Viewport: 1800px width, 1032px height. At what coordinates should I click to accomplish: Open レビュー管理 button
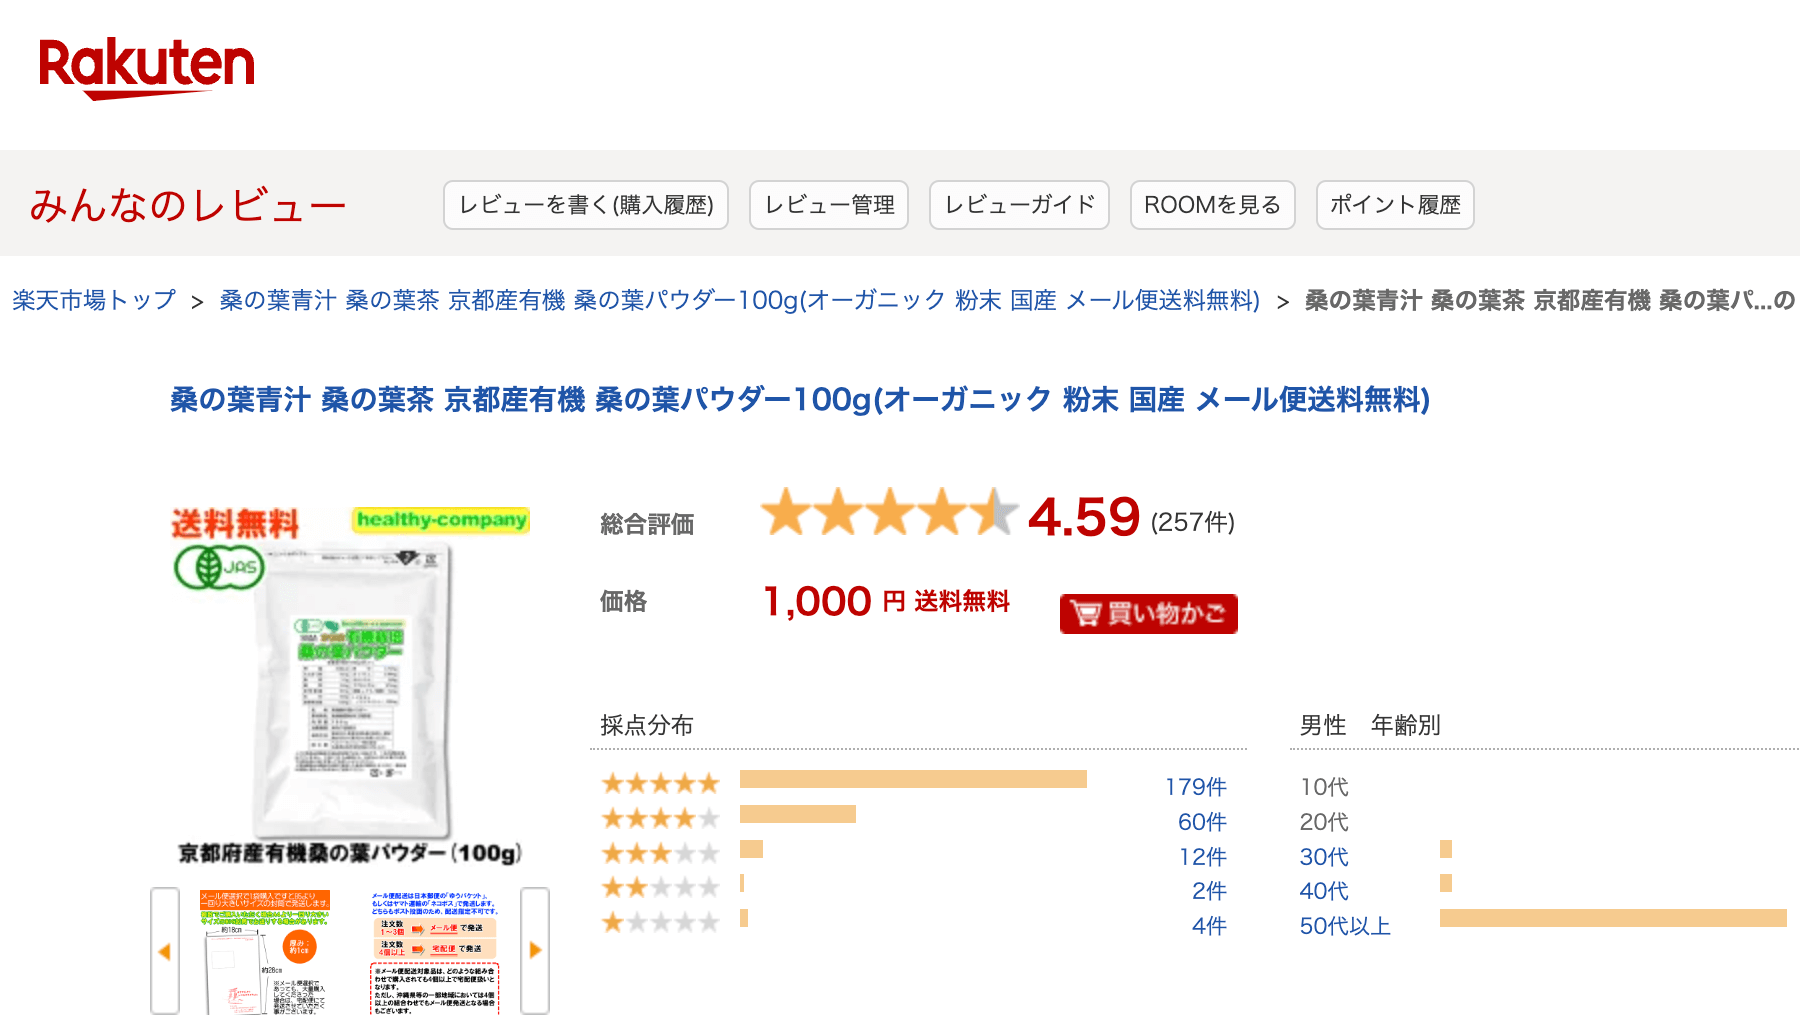(x=829, y=205)
